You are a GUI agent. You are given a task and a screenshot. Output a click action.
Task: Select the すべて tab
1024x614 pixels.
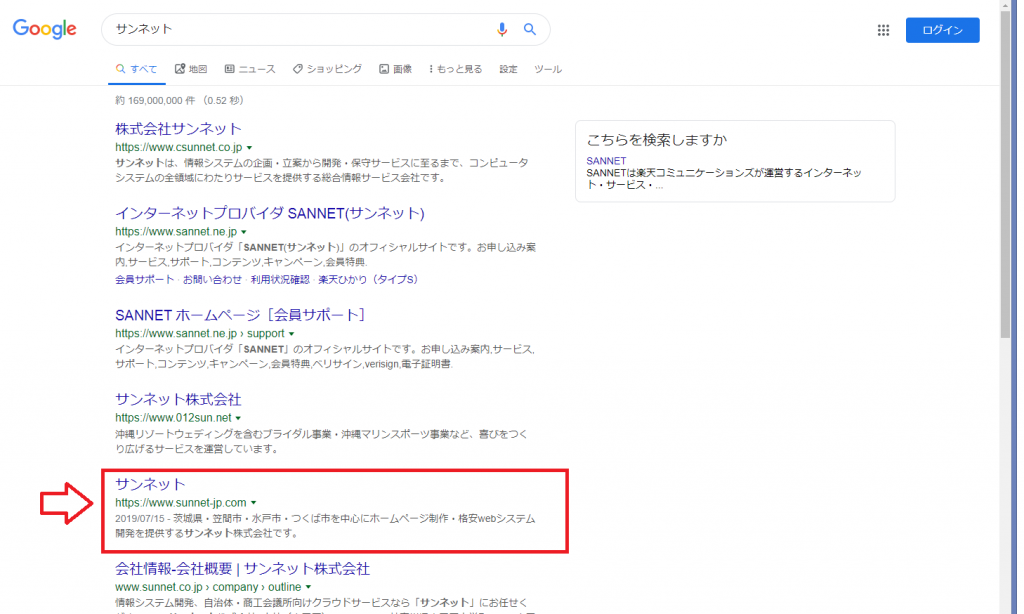136,69
